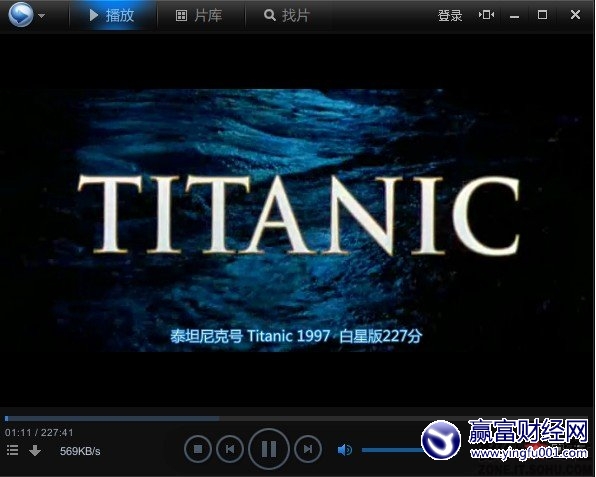Minimize the player window
Image resolution: width=596 pixels, height=477 pixels.
click(x=514, y=16)
